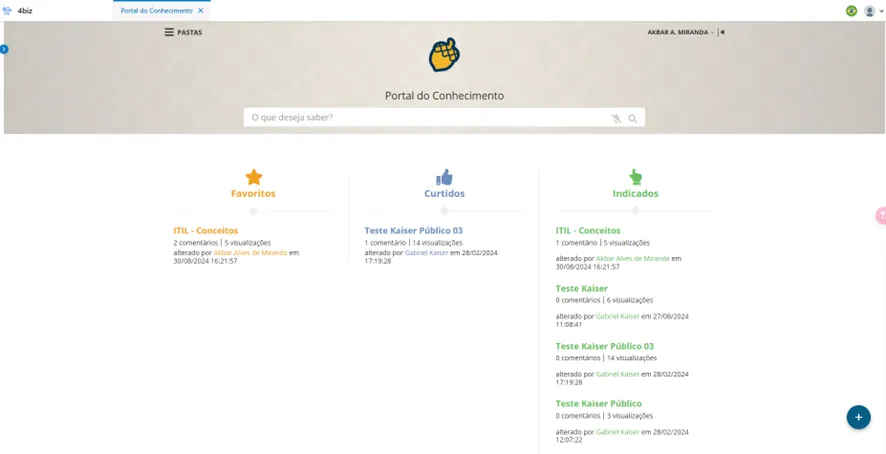Screen dimensions: 886x454
Task: Open Gabriel Kaiser author link in Curtidos
Action: click(427, 253)
